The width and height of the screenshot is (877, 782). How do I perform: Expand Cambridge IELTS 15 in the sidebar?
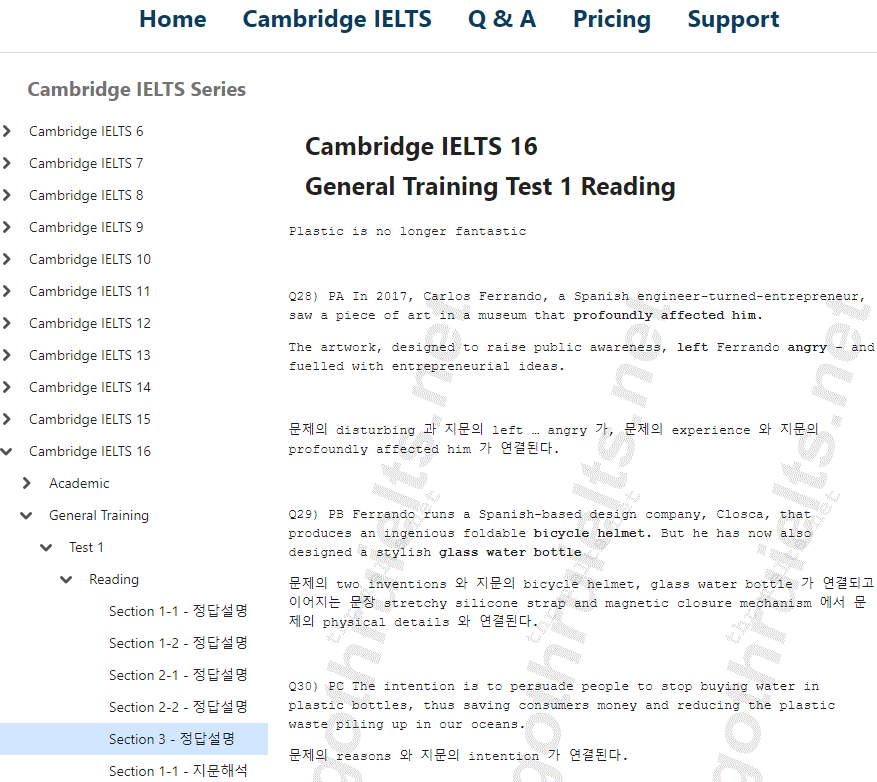click(x=8, y=419)
